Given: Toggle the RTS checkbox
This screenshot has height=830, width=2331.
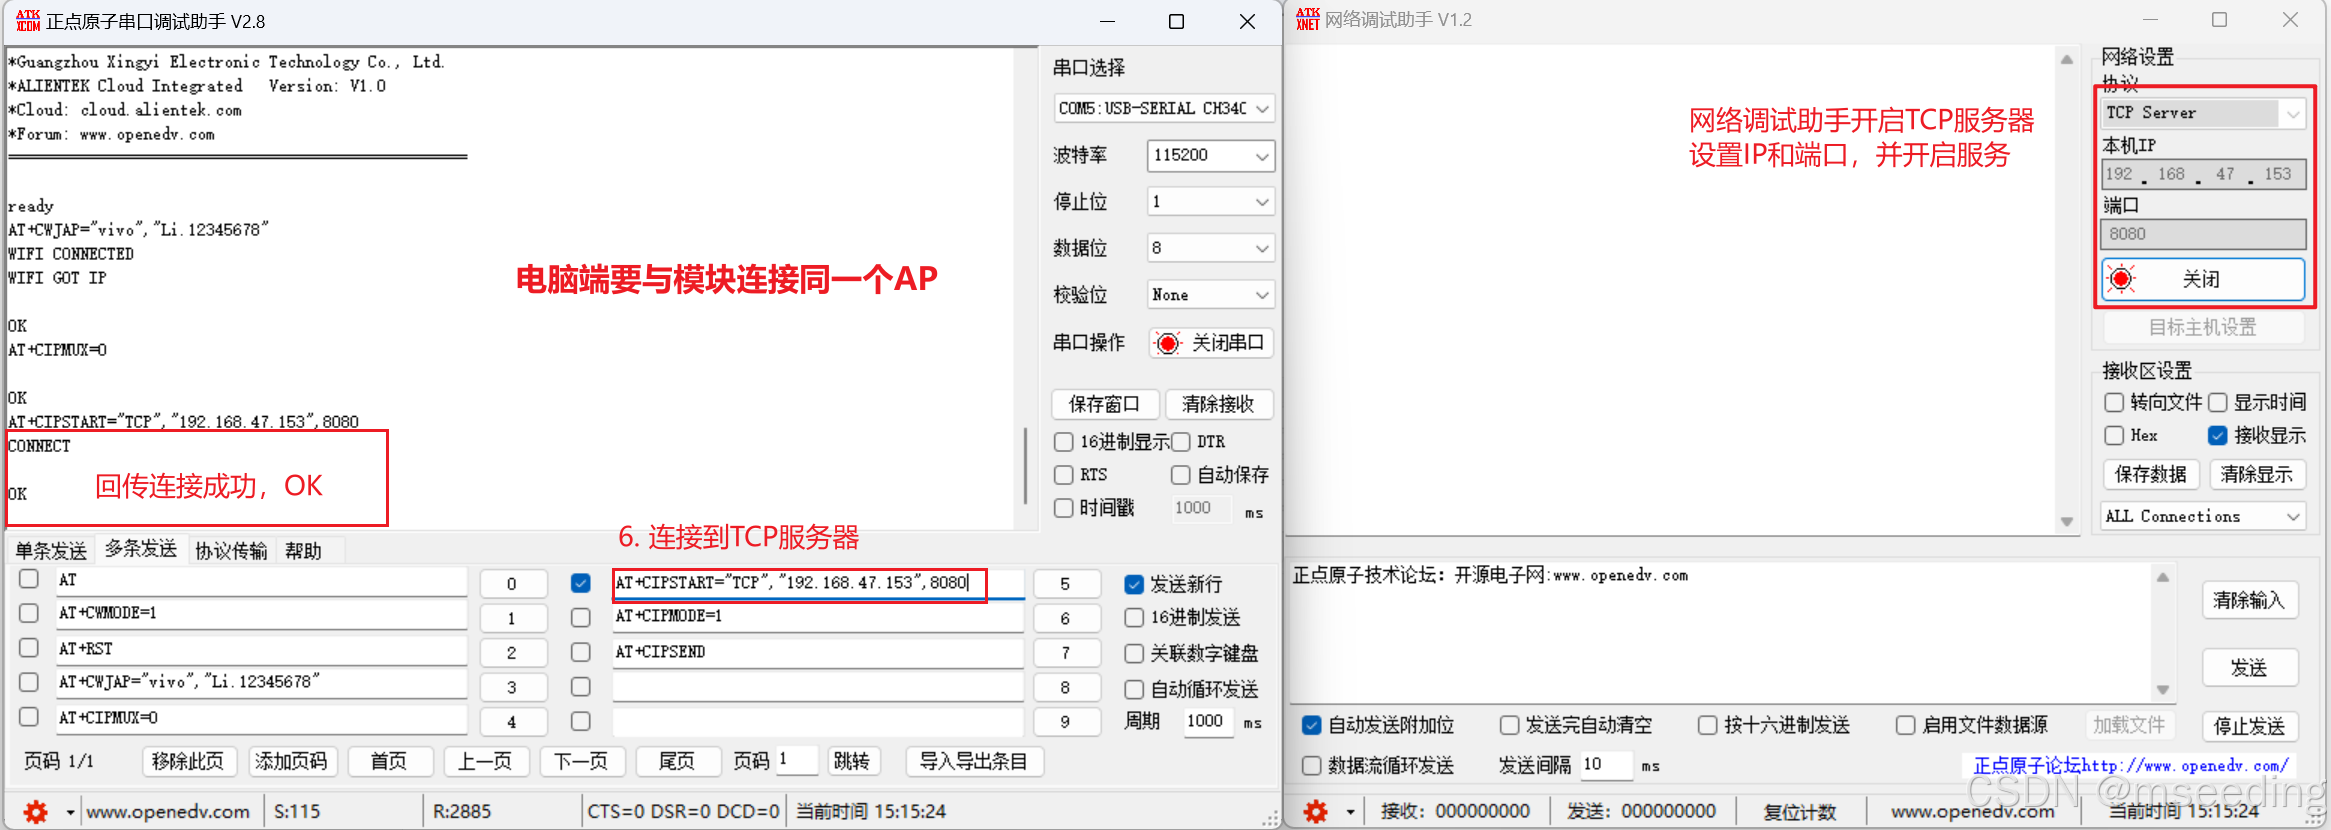Looking at the screenshot, I should tap(1064, 475).
